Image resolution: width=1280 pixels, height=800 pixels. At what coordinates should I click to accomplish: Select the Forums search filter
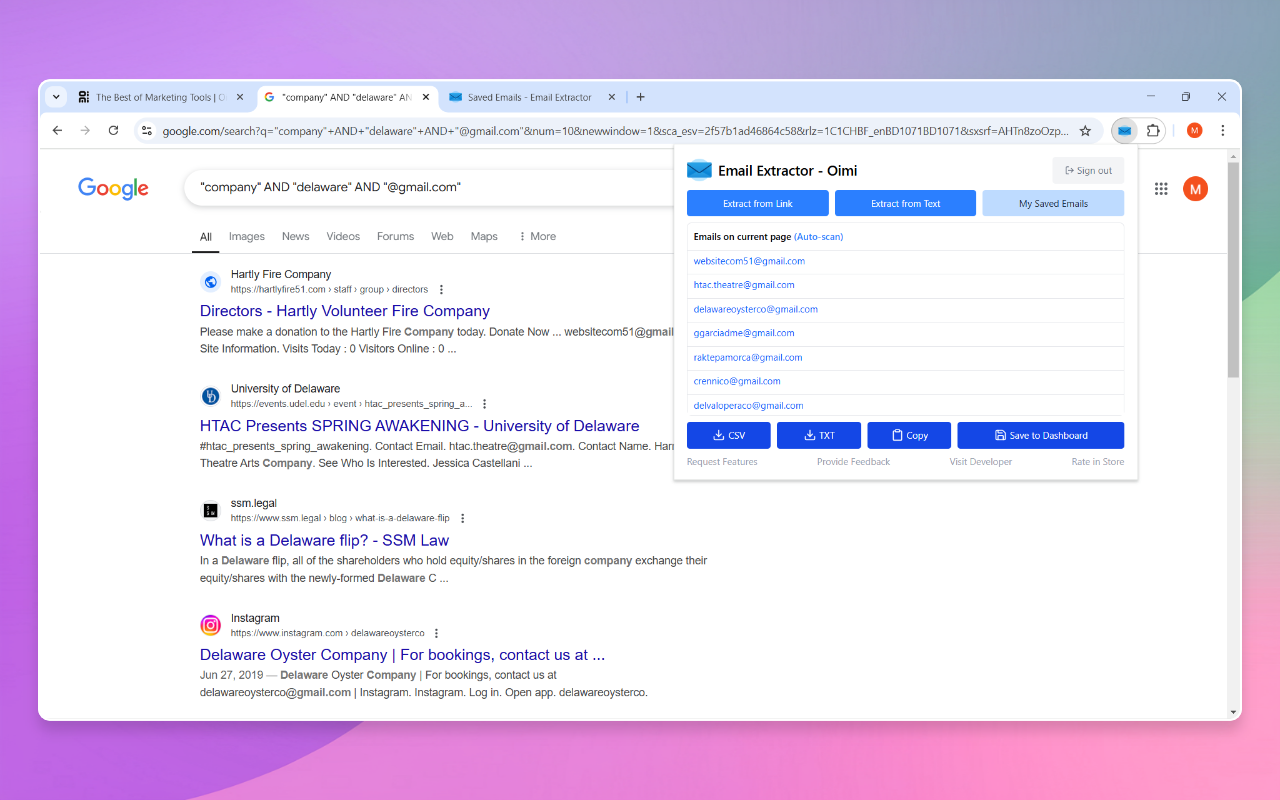396,237
